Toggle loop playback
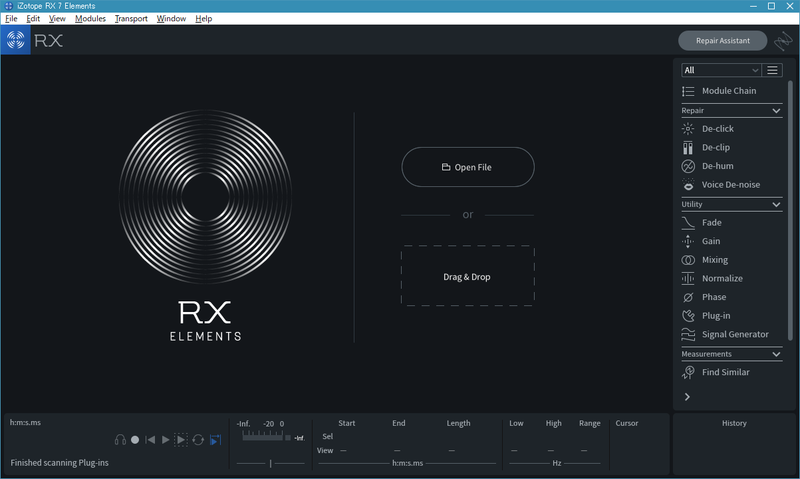Image resolution: width=800 pixels, height=479 pixels. pos(198,440)
